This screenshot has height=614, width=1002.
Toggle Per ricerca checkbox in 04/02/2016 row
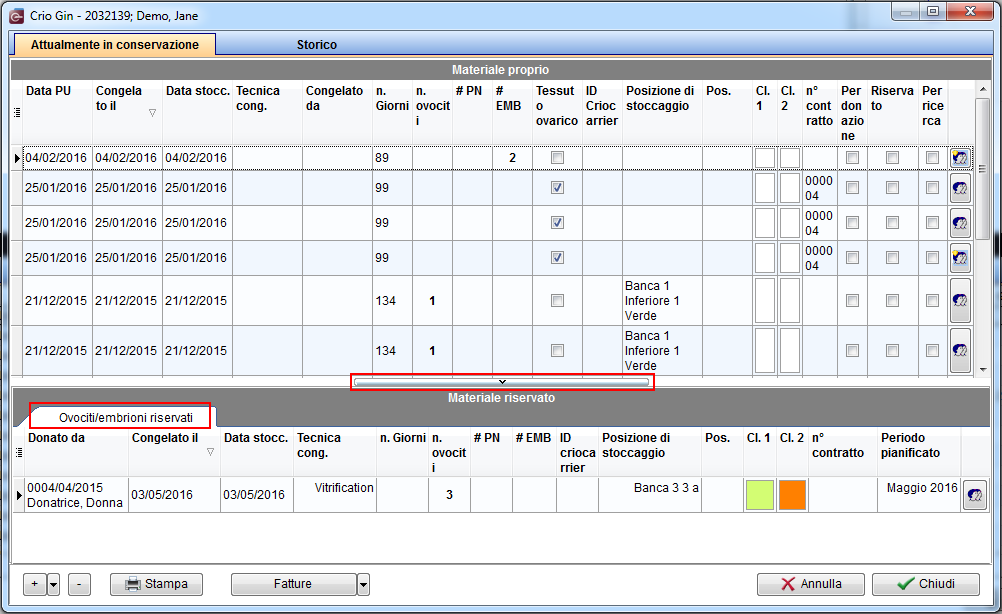click(x=932, y=158)
